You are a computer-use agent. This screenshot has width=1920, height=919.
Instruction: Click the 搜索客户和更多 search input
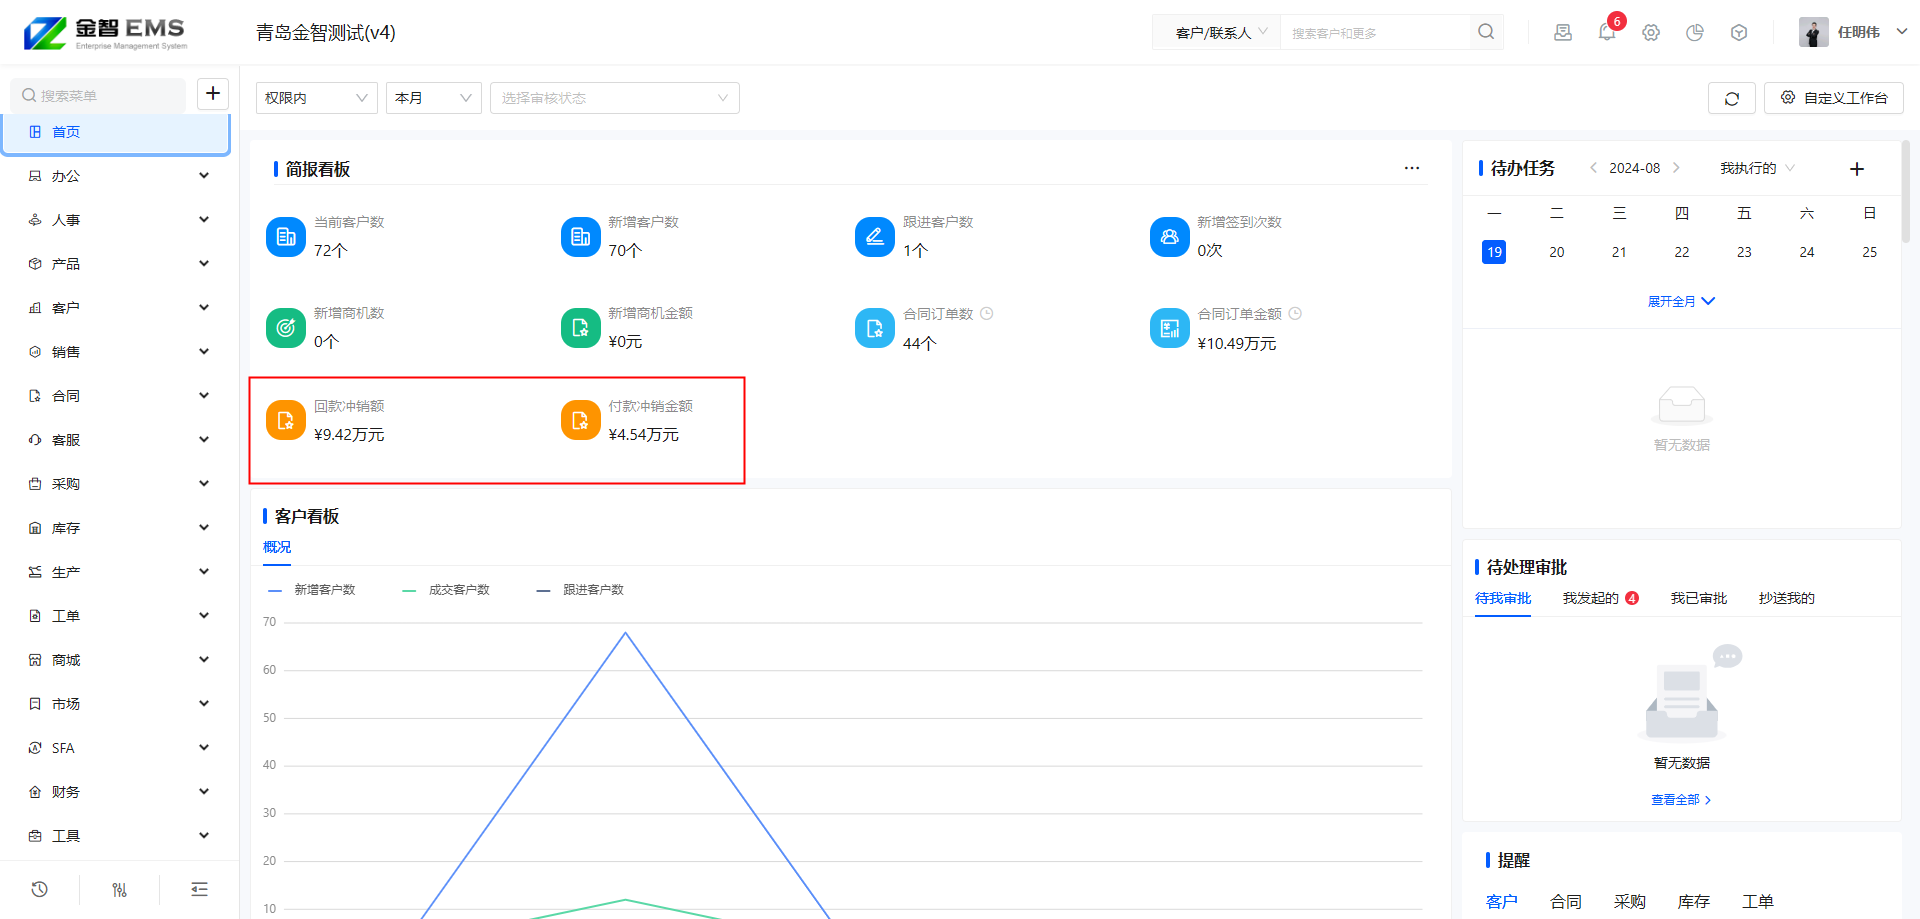coord(1375,33)
